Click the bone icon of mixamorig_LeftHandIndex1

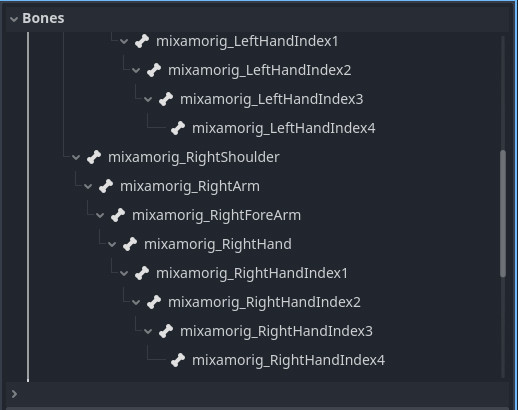(x=142, y=41)
